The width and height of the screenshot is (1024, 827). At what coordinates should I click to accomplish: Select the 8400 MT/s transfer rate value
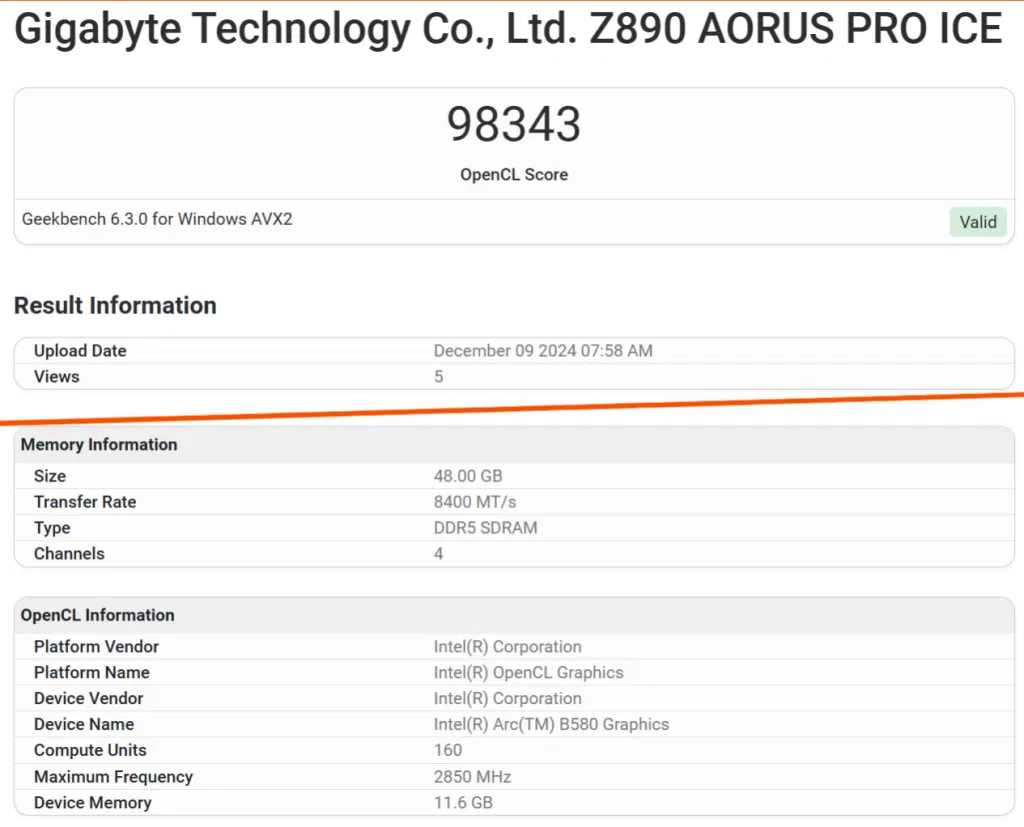click(x=475, y=502)
